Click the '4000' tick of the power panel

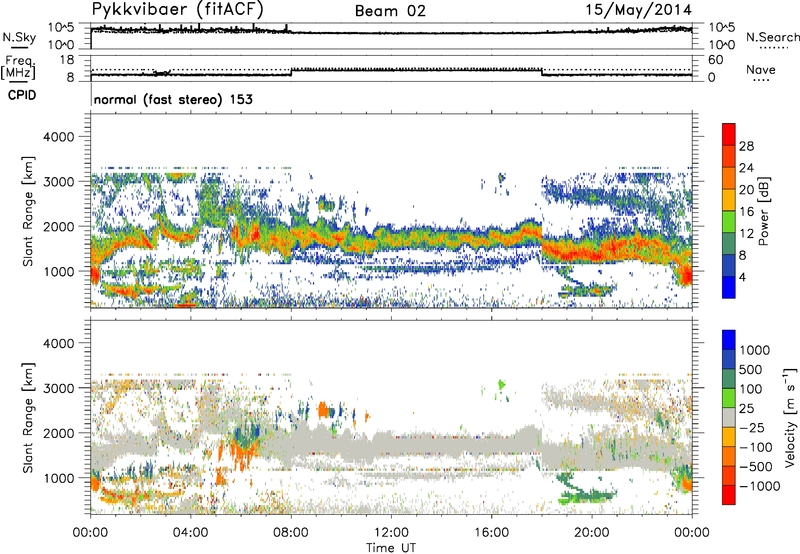pos(58,137)
